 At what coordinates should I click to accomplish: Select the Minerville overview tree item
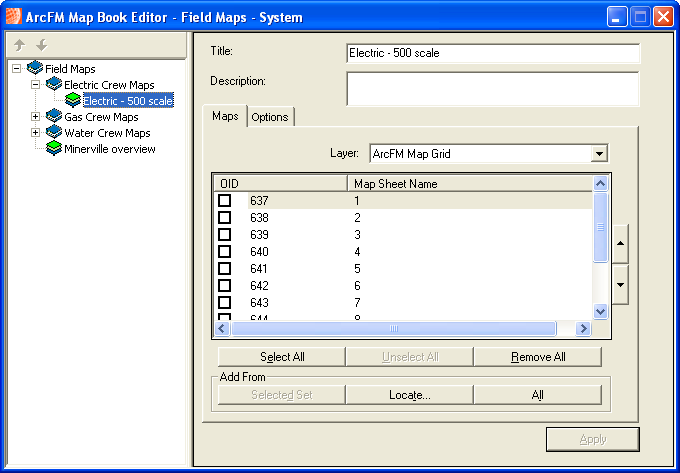(110, 149)
